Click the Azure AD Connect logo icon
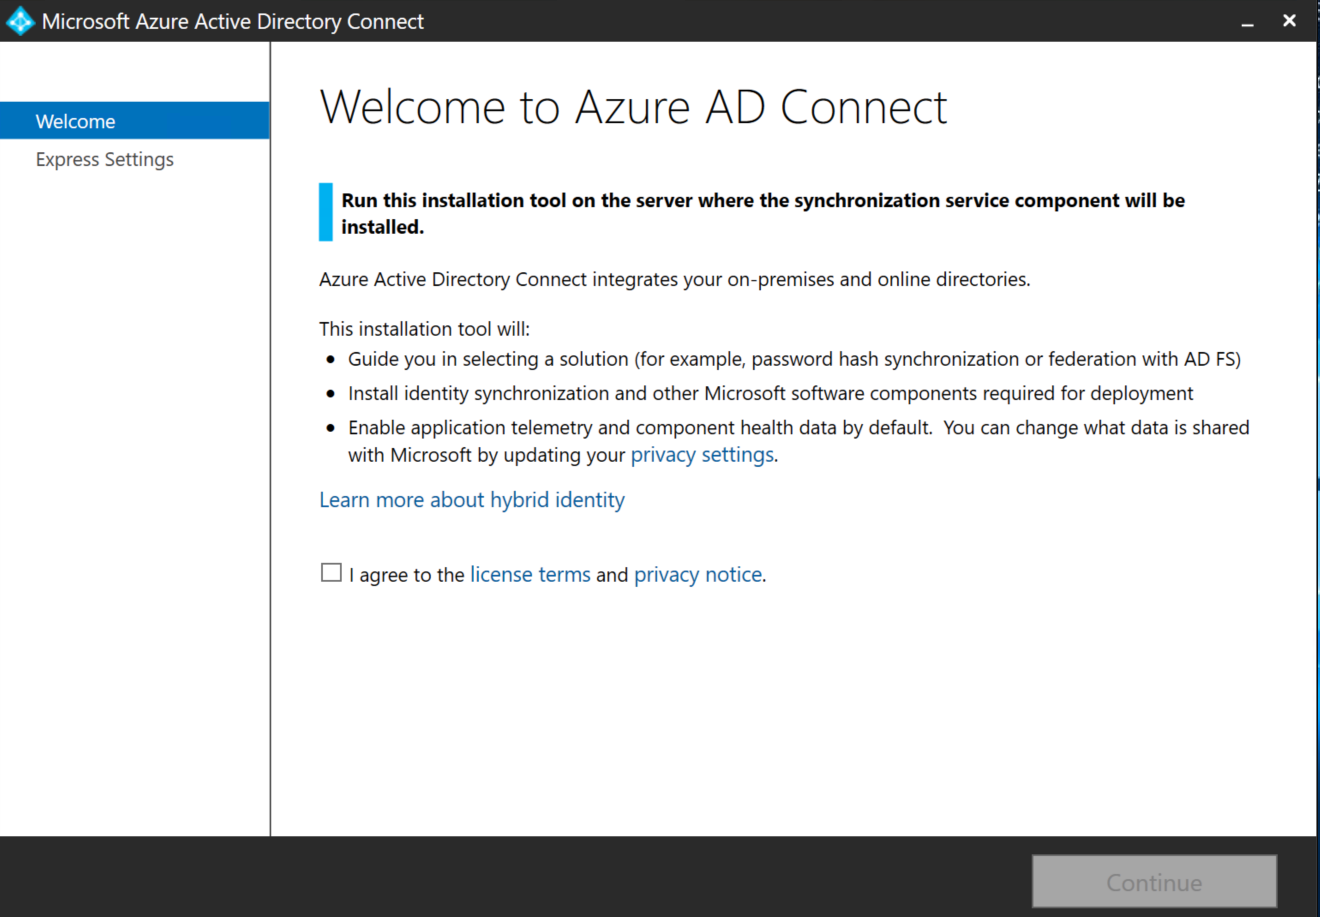 point(20,21)
